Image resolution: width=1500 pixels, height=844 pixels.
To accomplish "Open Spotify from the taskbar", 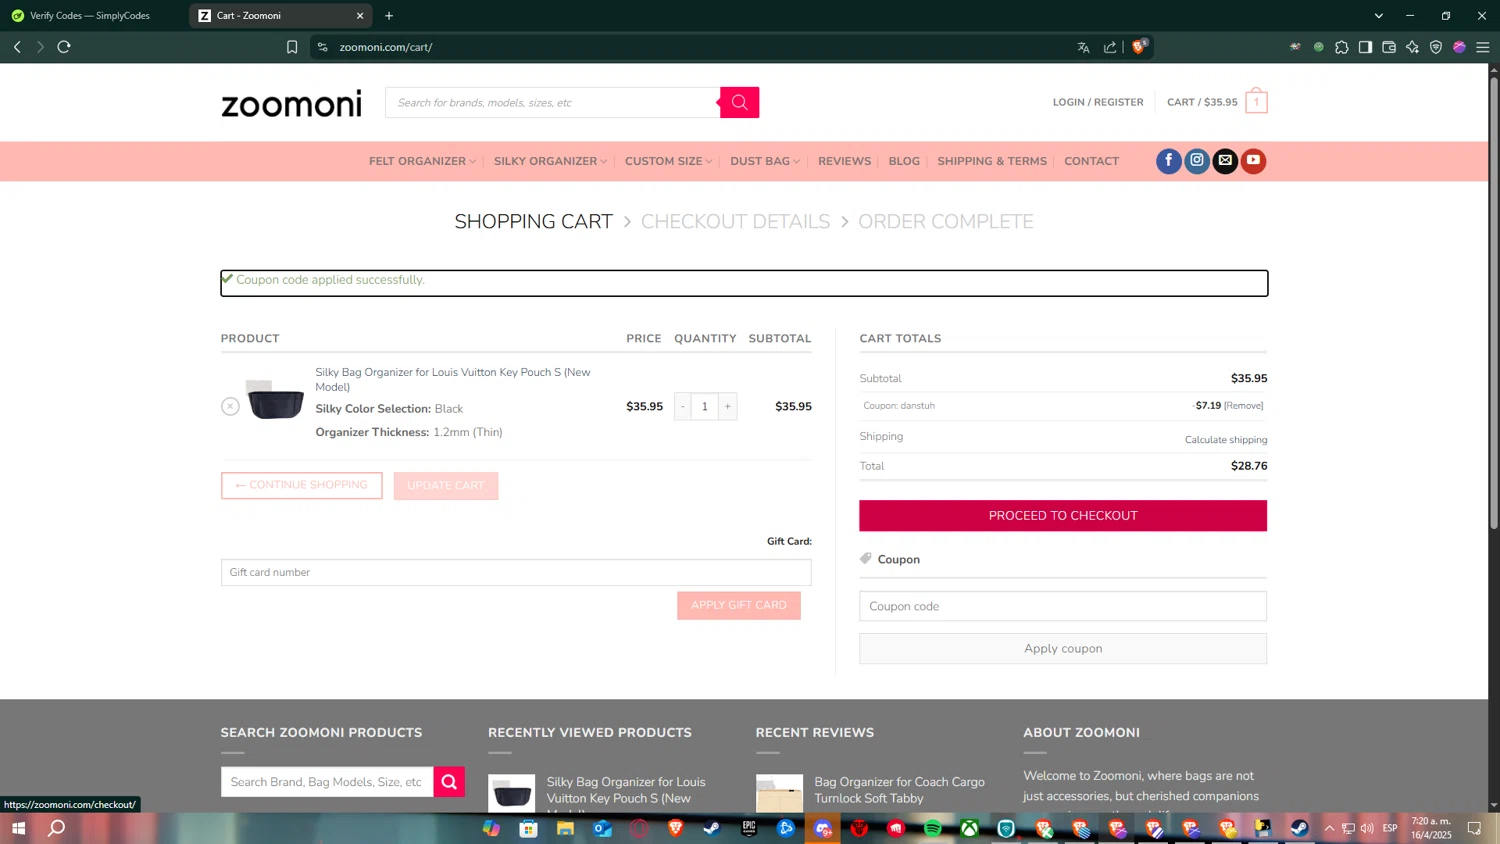I will click(933, 828).
